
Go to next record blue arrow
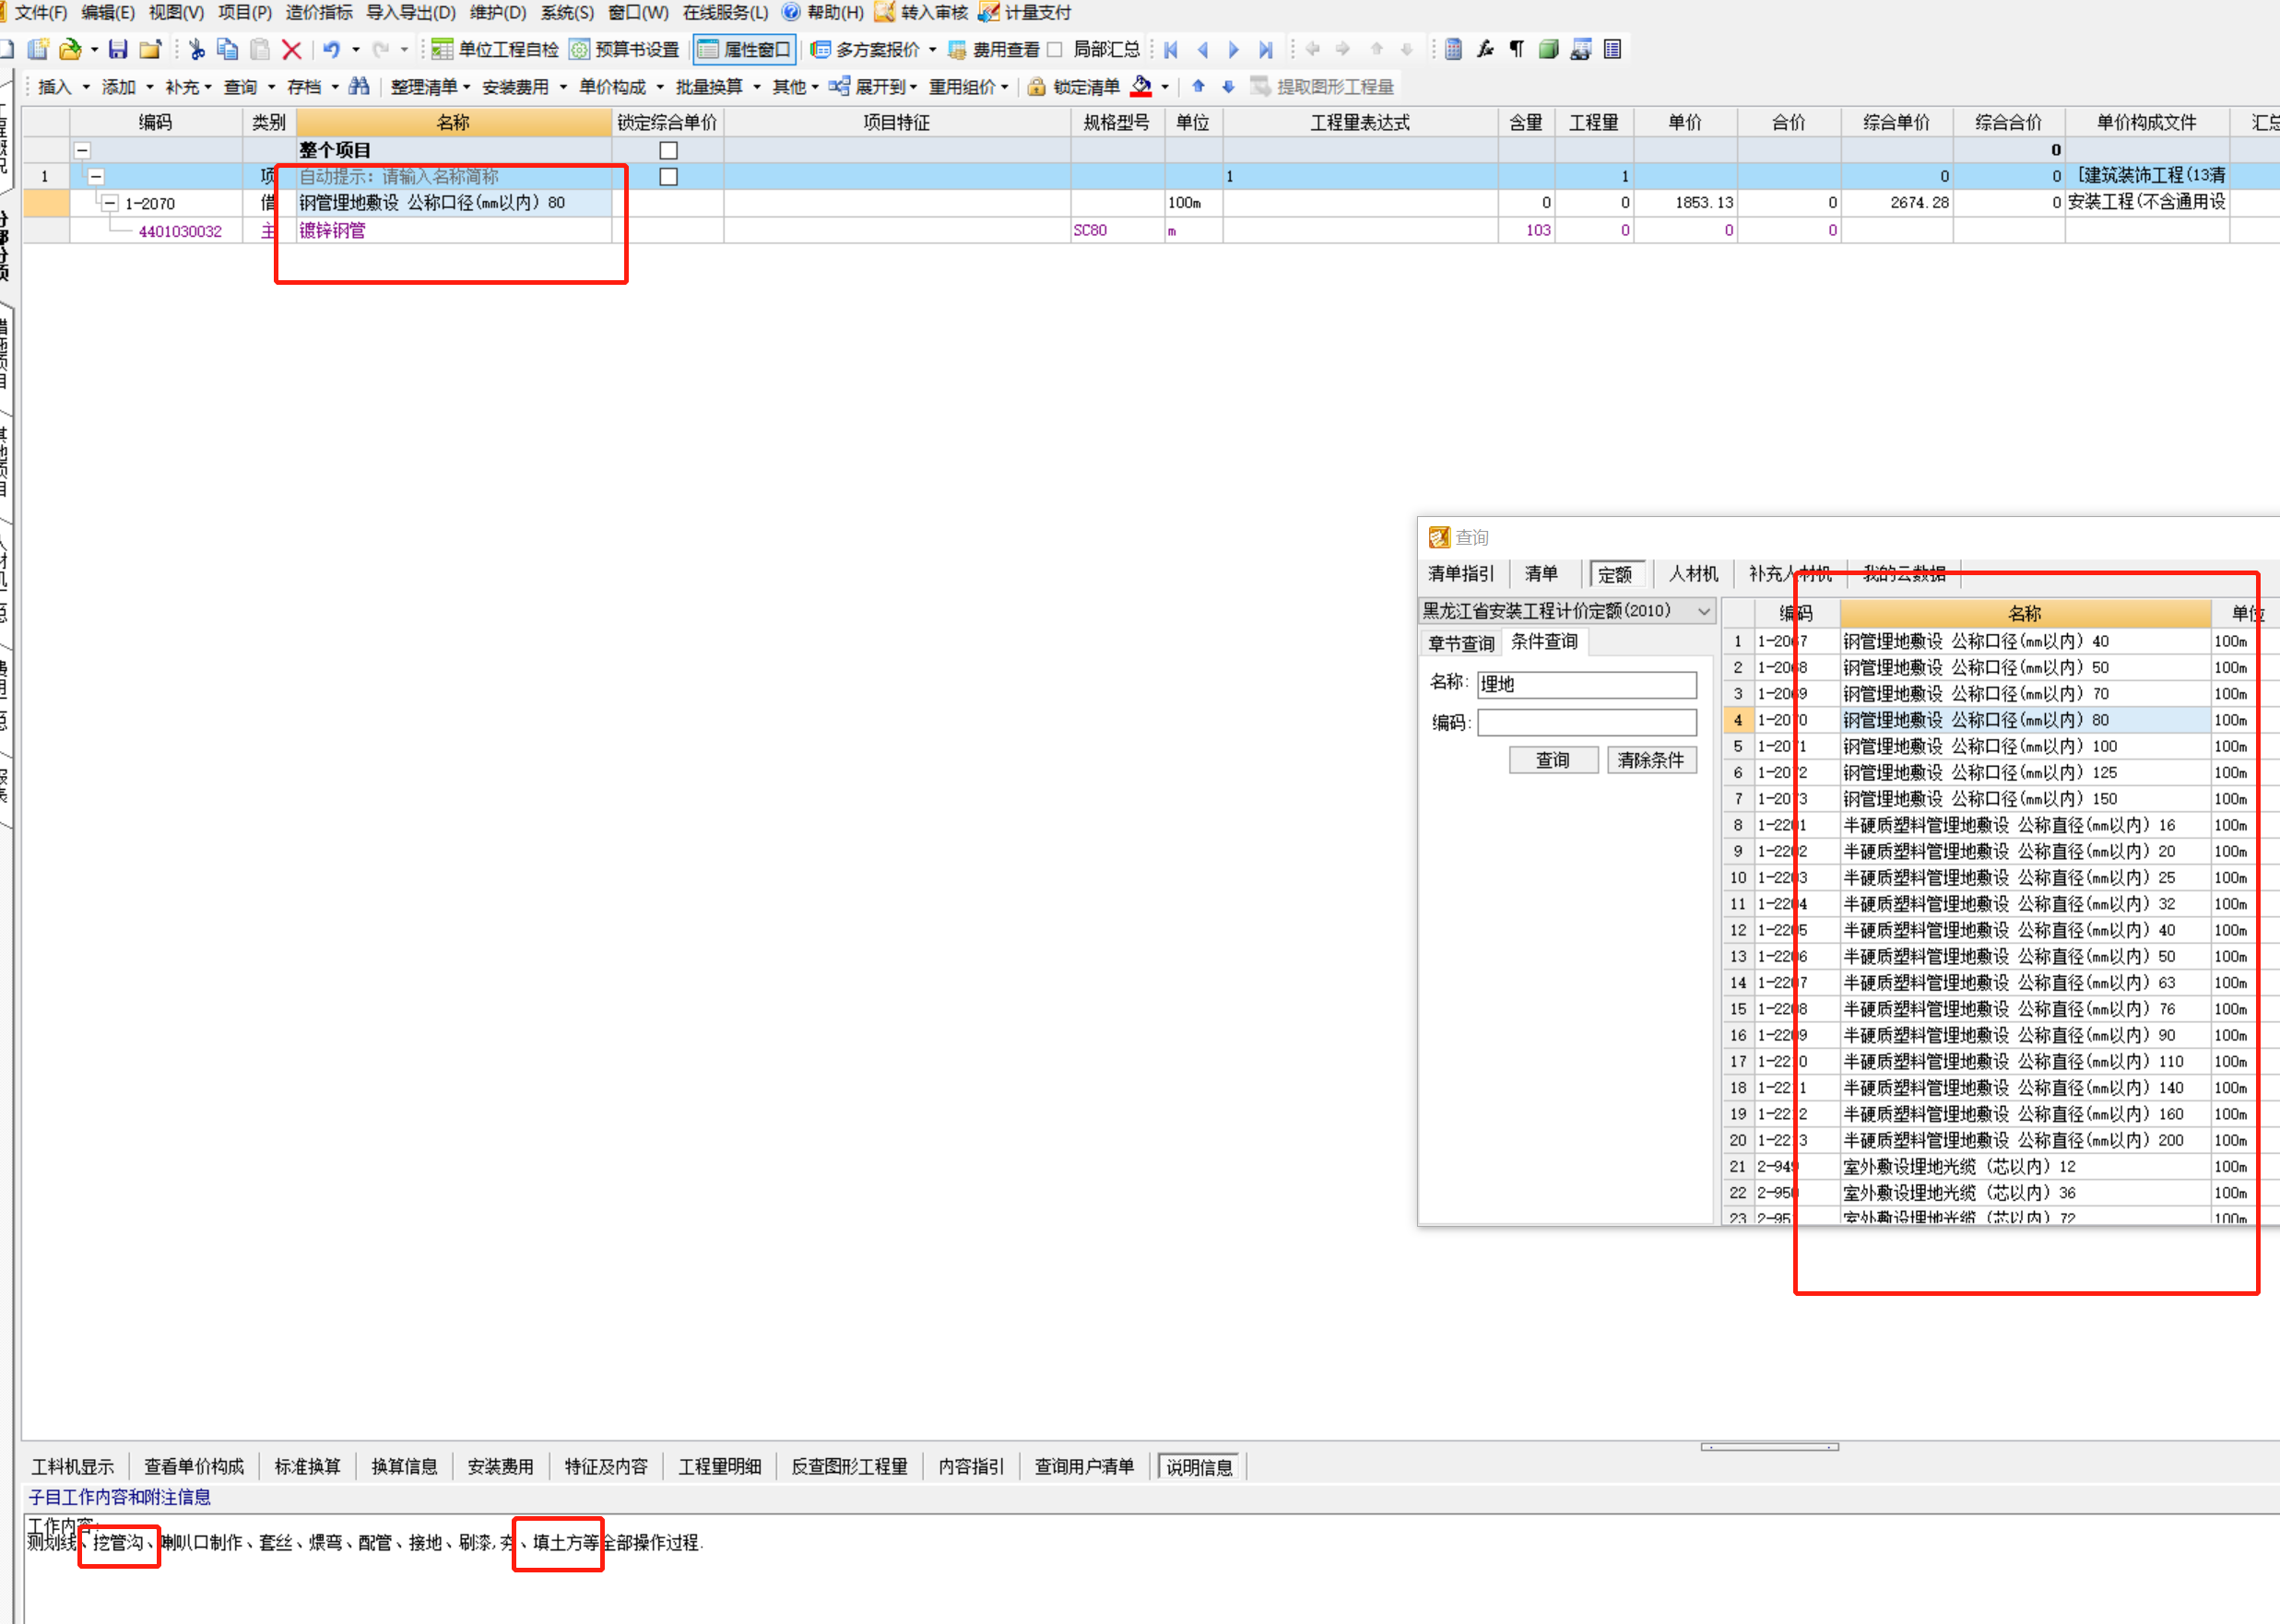[1234, 49]
